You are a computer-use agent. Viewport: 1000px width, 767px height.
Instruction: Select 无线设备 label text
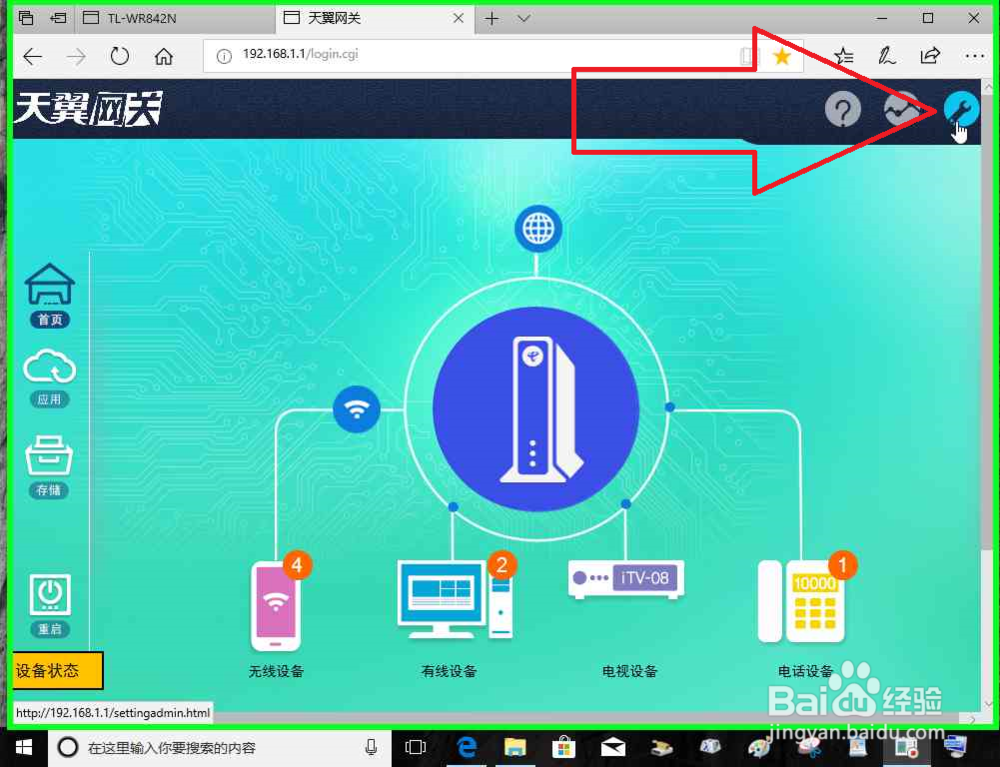[x=276, y=671]
